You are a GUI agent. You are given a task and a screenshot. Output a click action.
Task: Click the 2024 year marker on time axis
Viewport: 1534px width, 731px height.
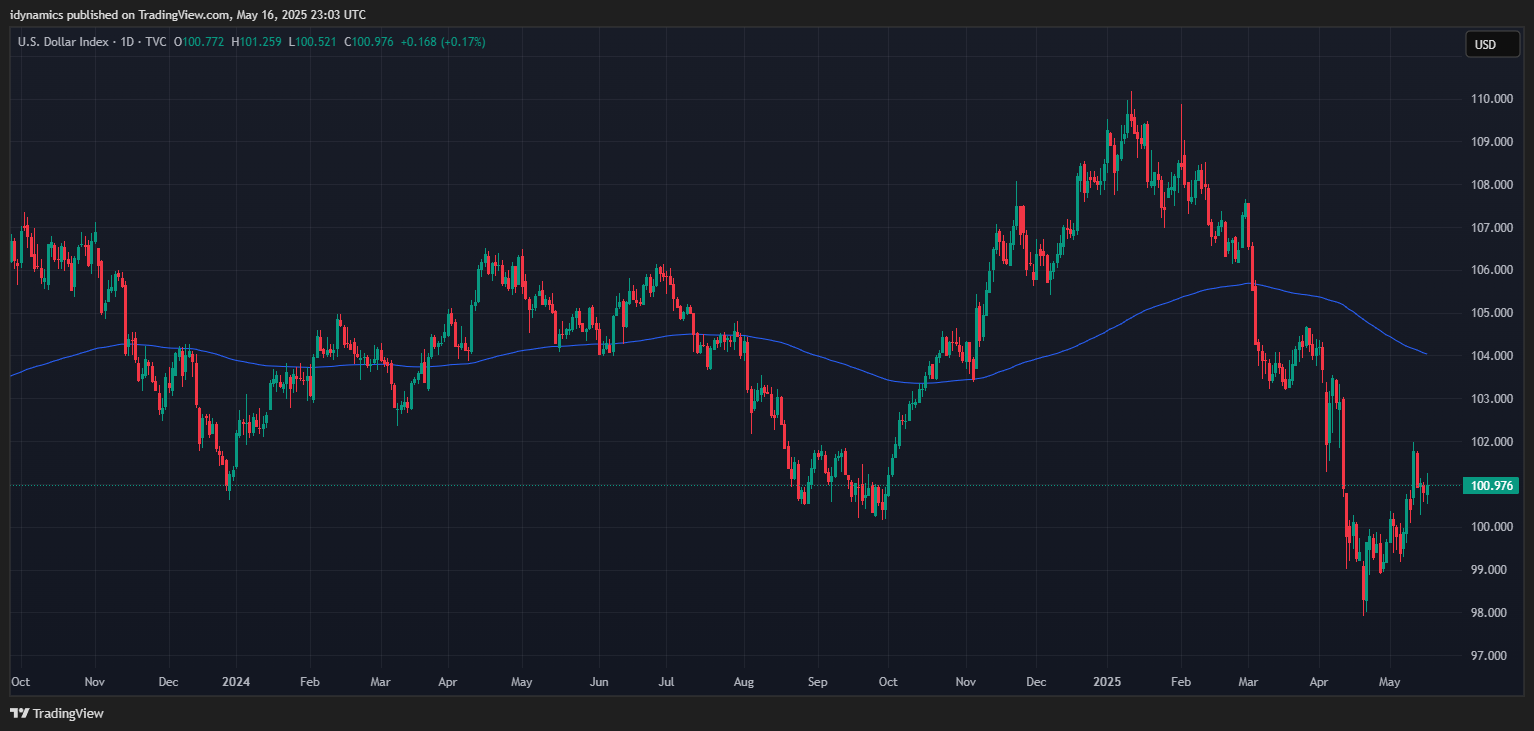pyautogui.click(x=236, y=682)
